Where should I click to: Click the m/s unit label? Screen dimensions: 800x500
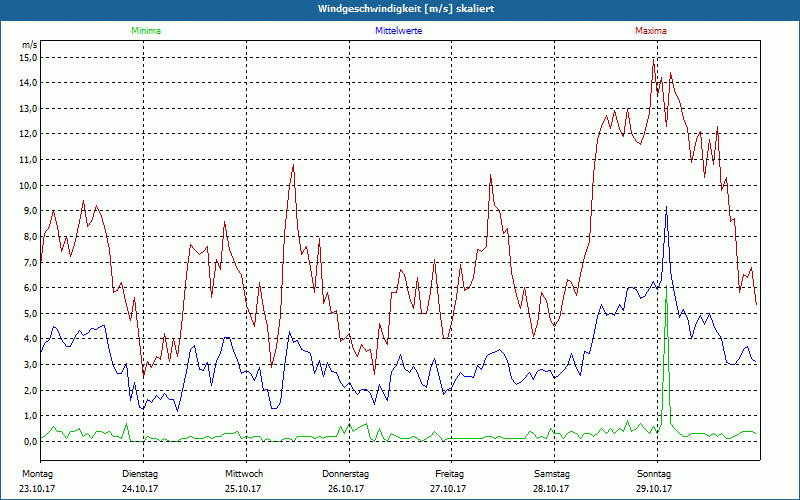30,45
